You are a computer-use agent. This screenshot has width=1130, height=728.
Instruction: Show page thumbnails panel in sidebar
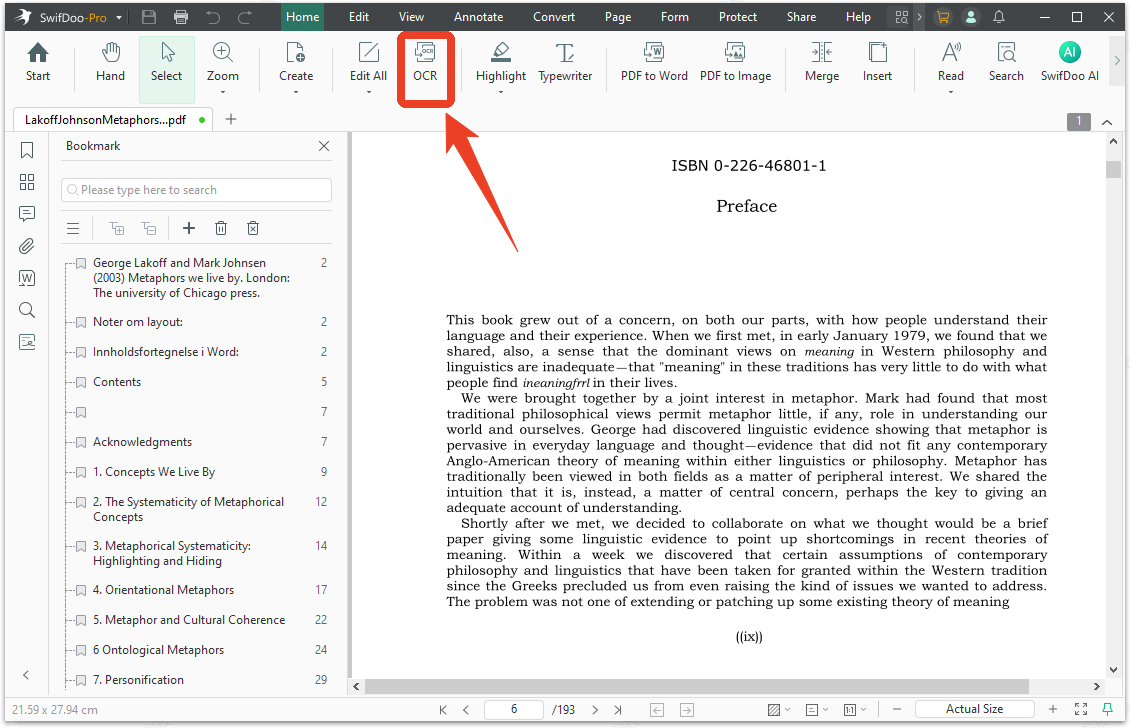click(x=27, y=182)
